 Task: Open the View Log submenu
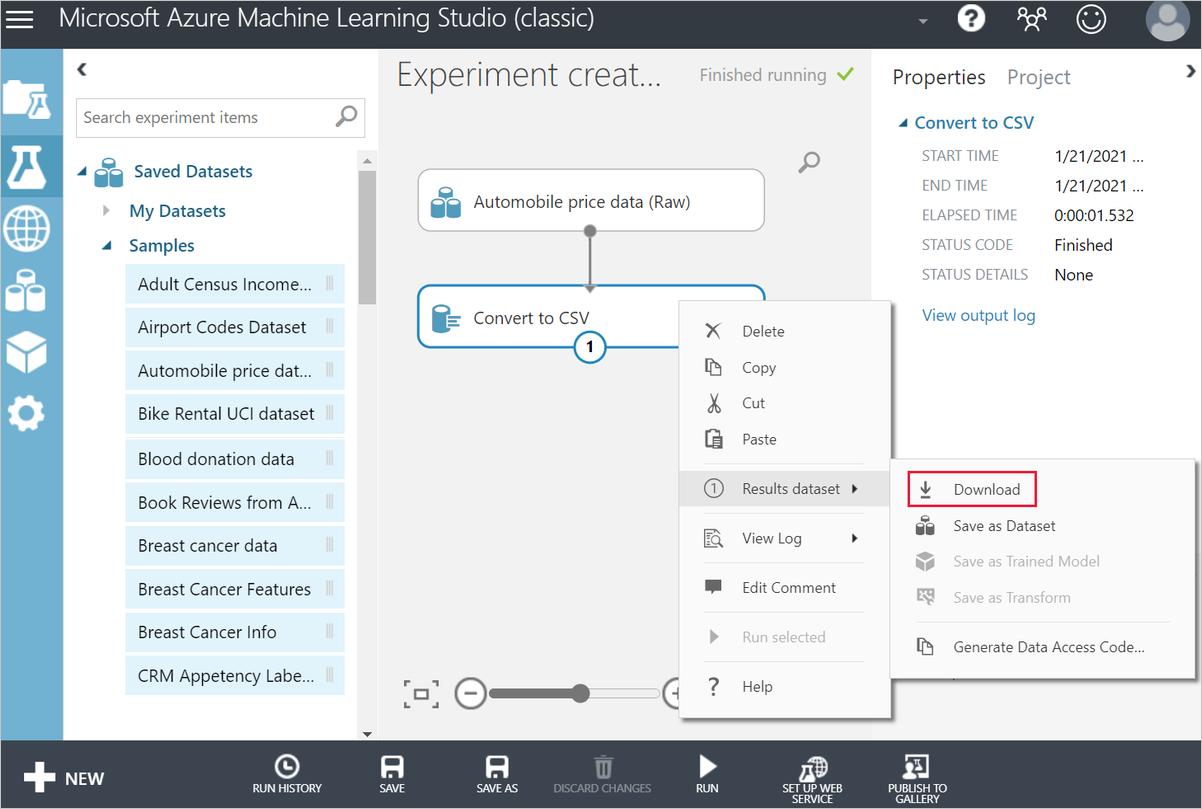click(x=785, y=538)
